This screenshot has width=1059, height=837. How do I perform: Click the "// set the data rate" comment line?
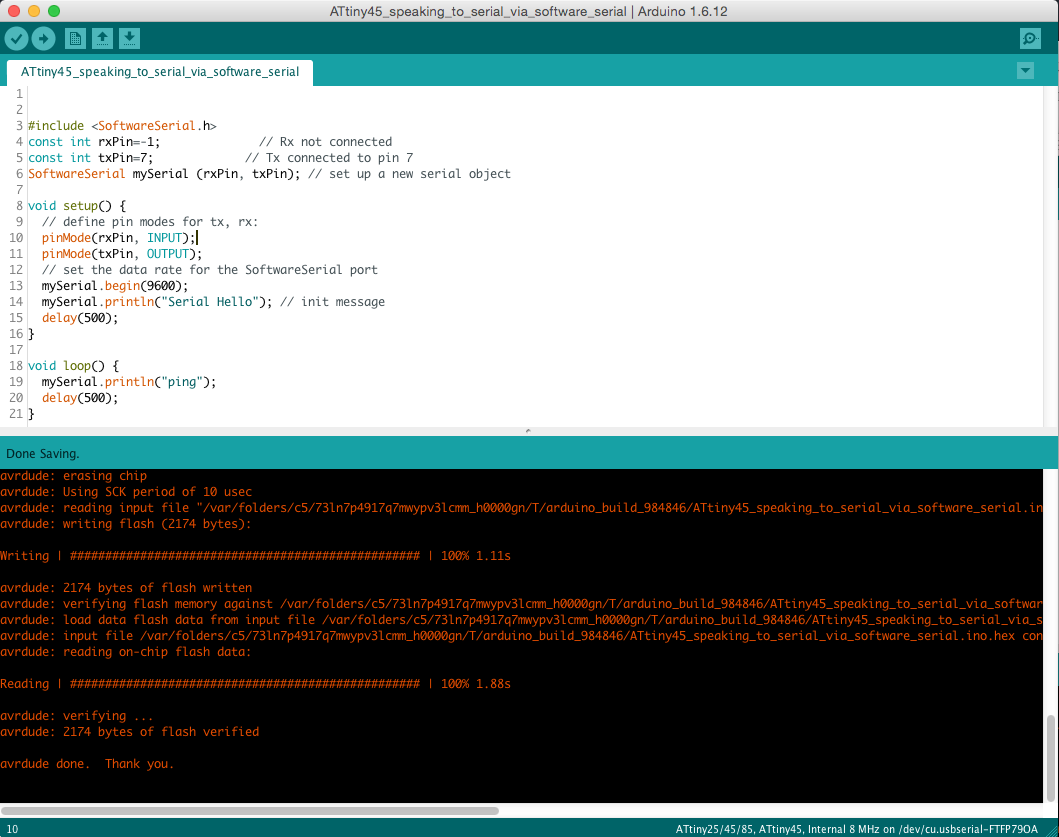(210, 270)
